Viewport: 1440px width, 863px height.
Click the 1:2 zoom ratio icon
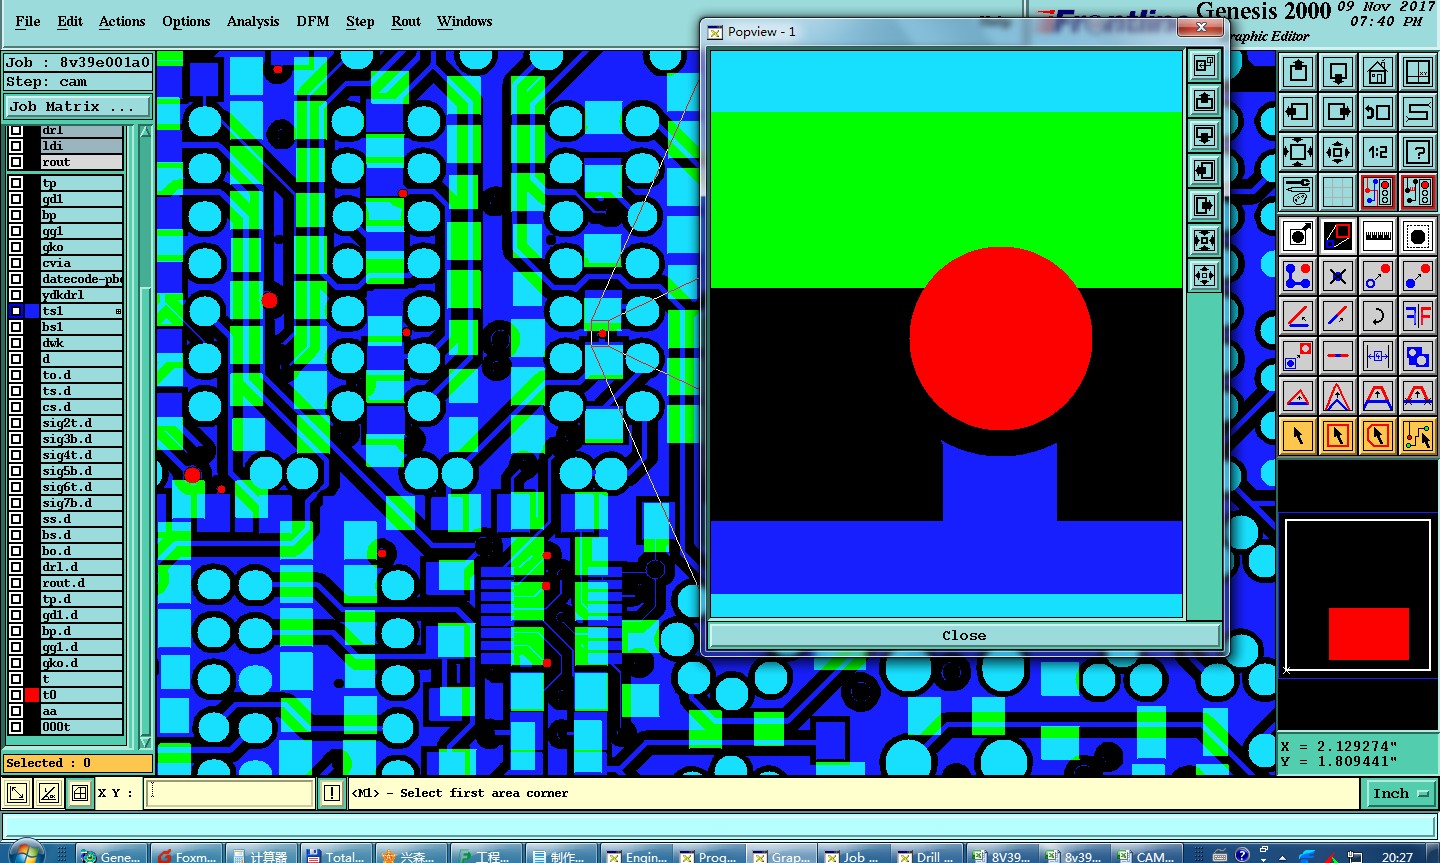click(1378, 152)
